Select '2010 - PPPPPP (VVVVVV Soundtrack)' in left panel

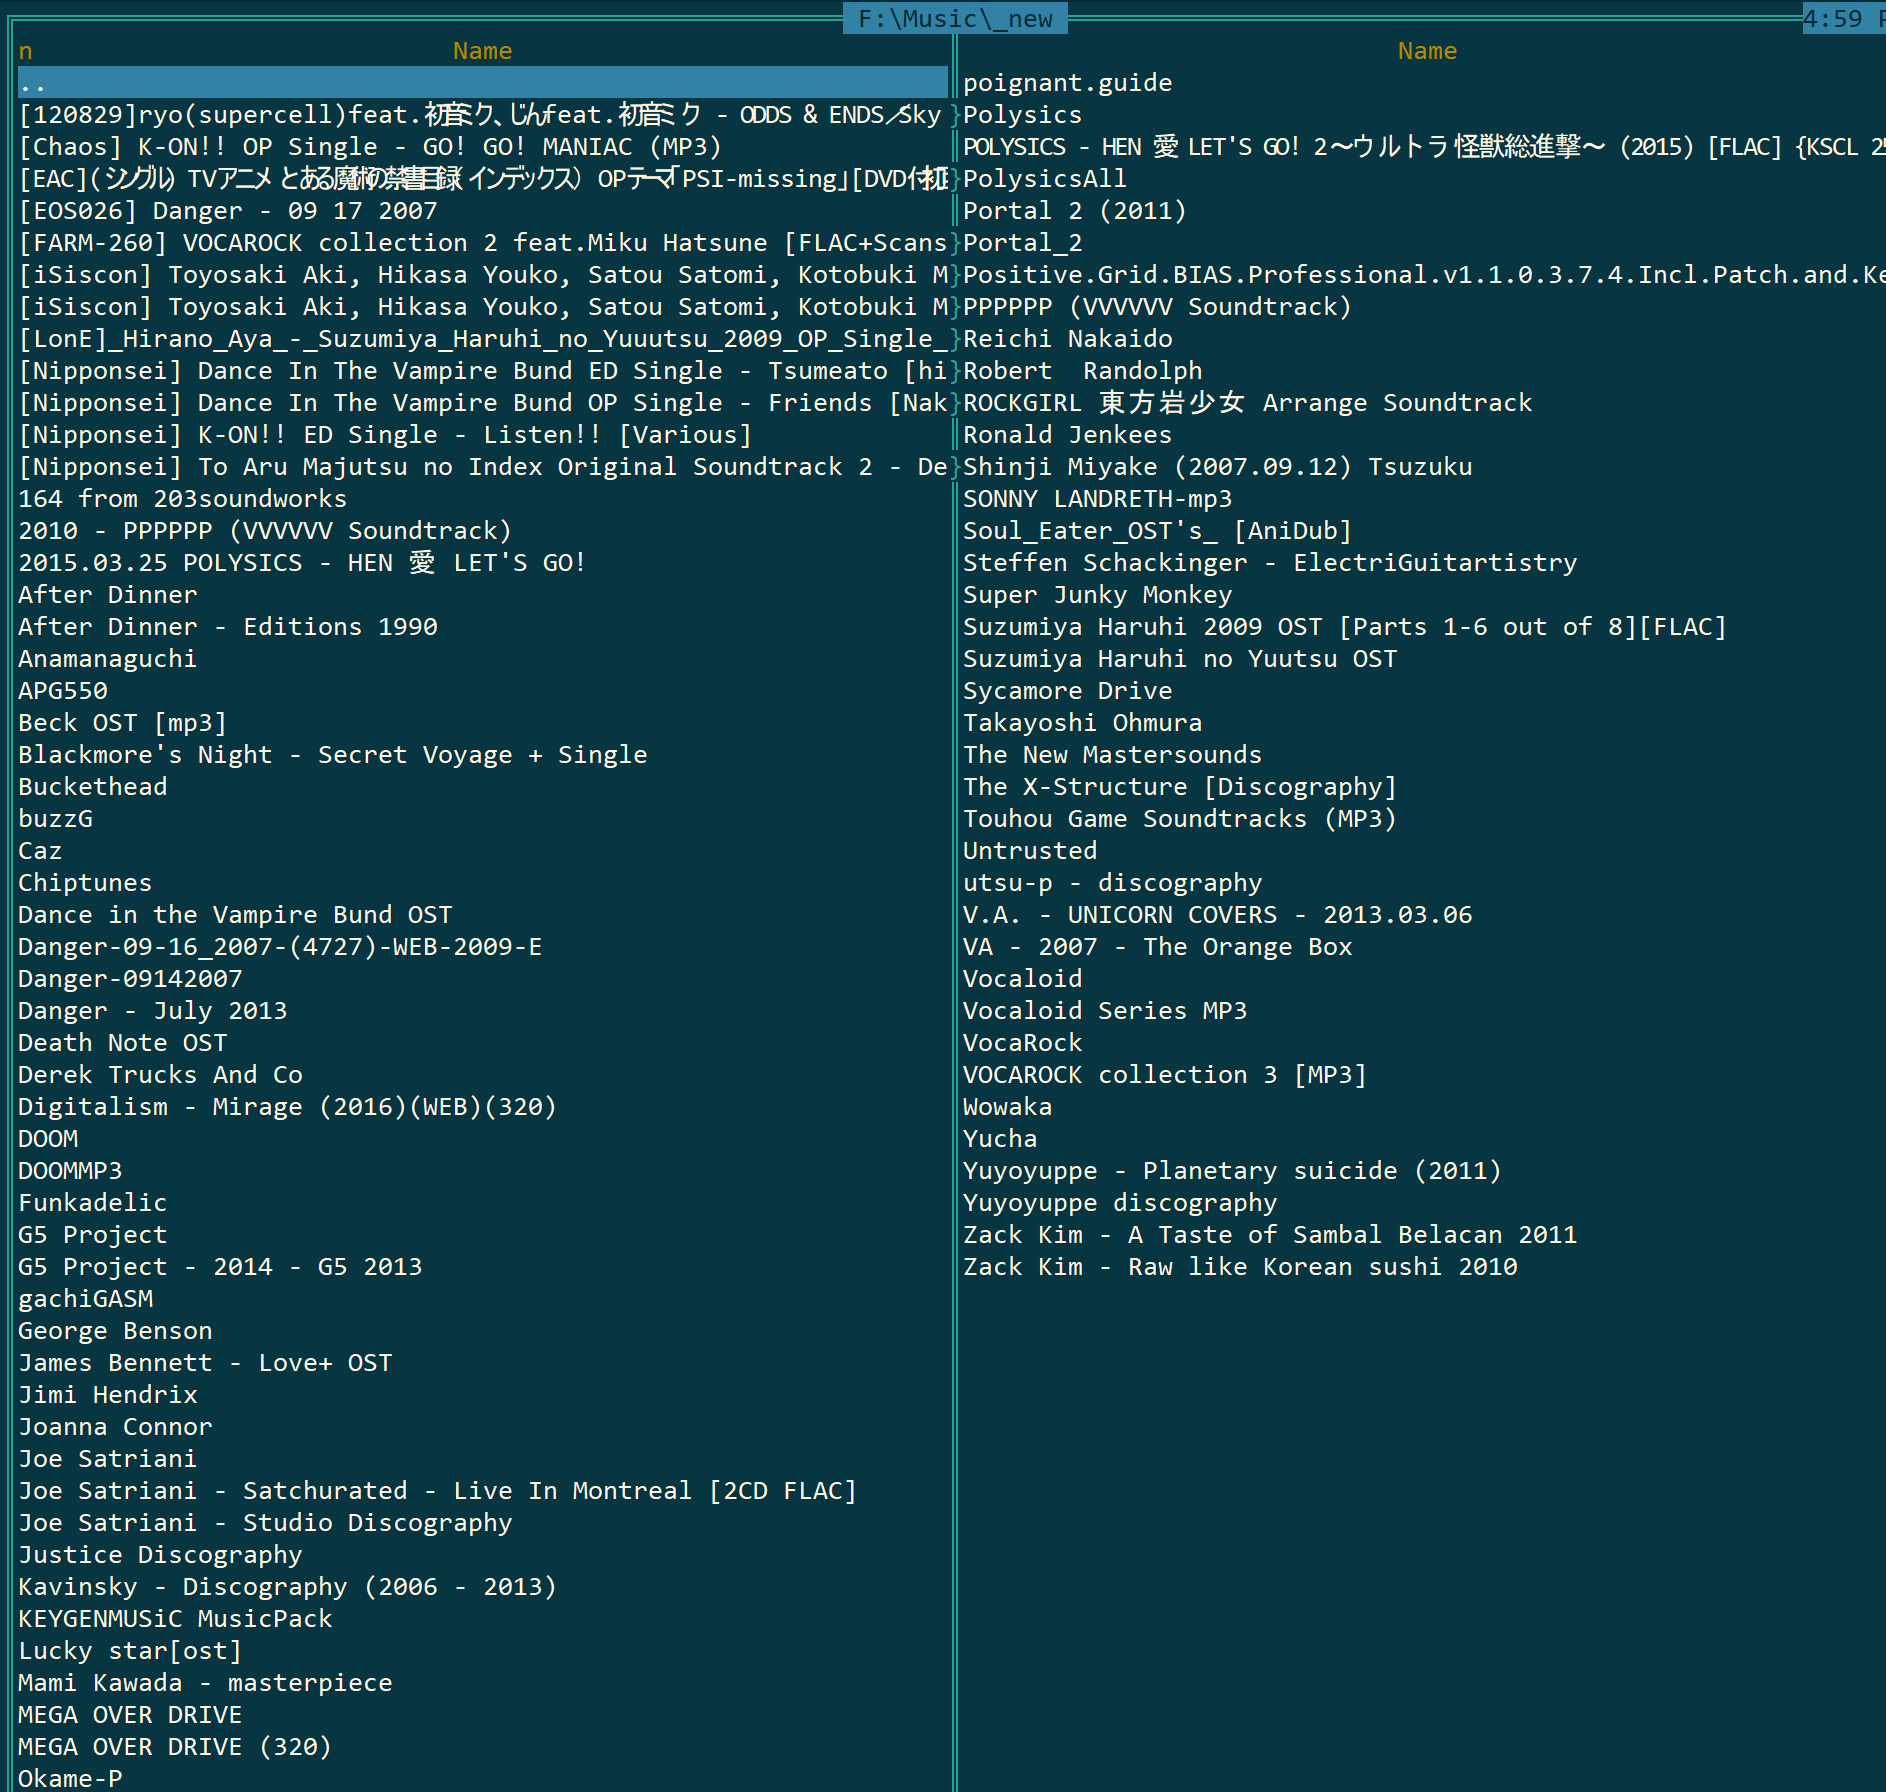[265, 531]
